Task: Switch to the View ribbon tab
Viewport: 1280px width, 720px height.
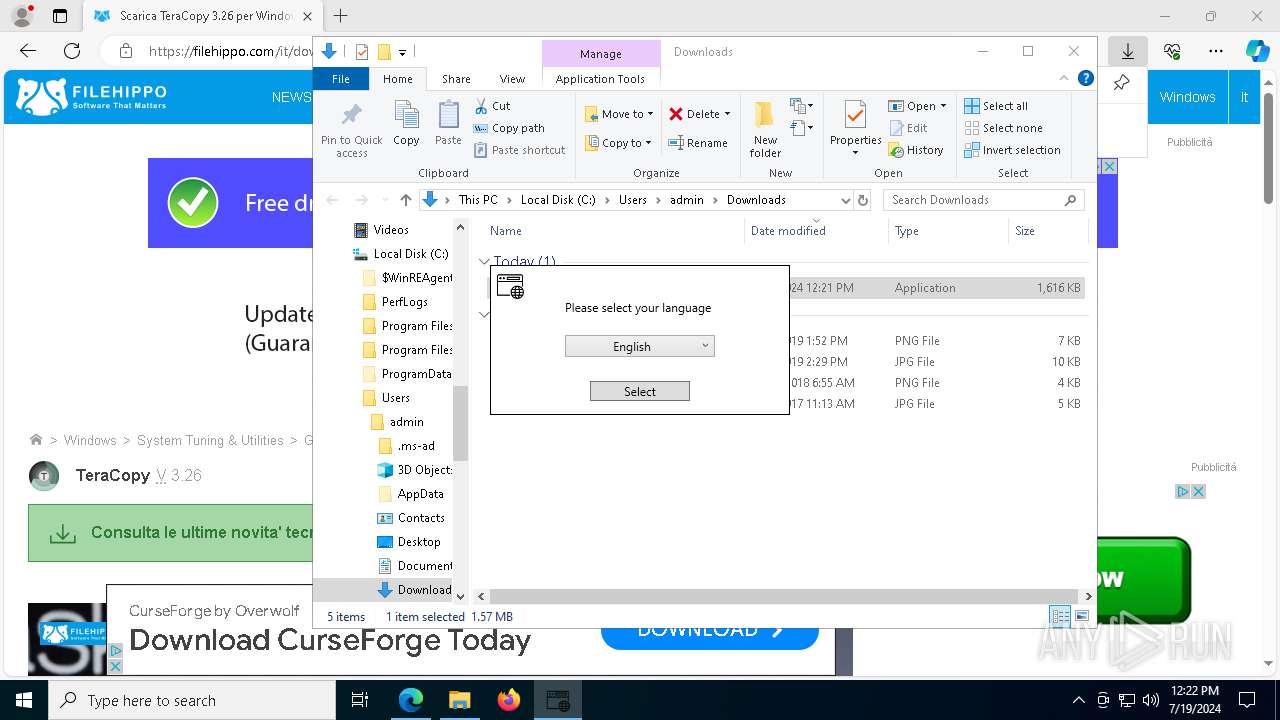Action: coord(512,79)
